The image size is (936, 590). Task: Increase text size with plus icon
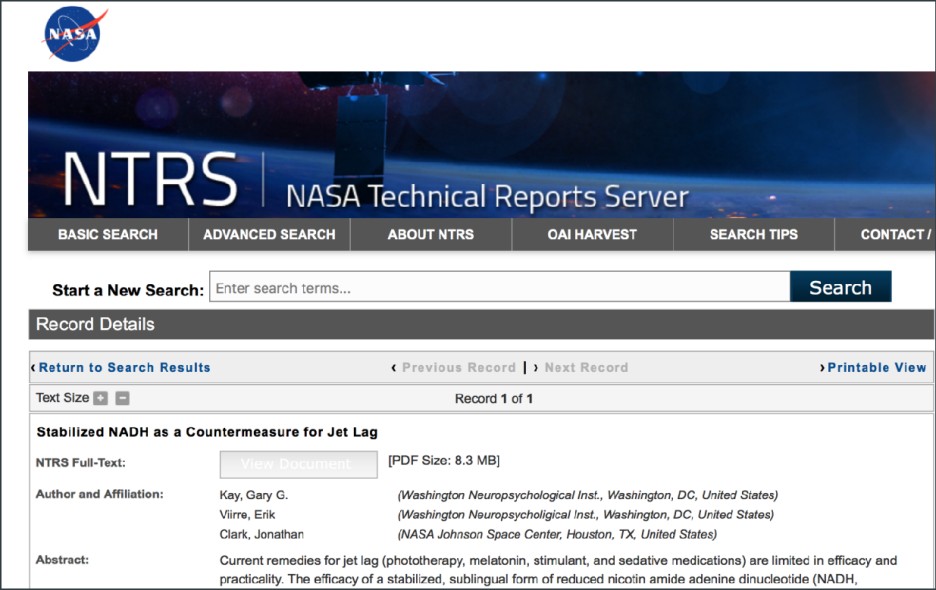(x=101, y=398)
